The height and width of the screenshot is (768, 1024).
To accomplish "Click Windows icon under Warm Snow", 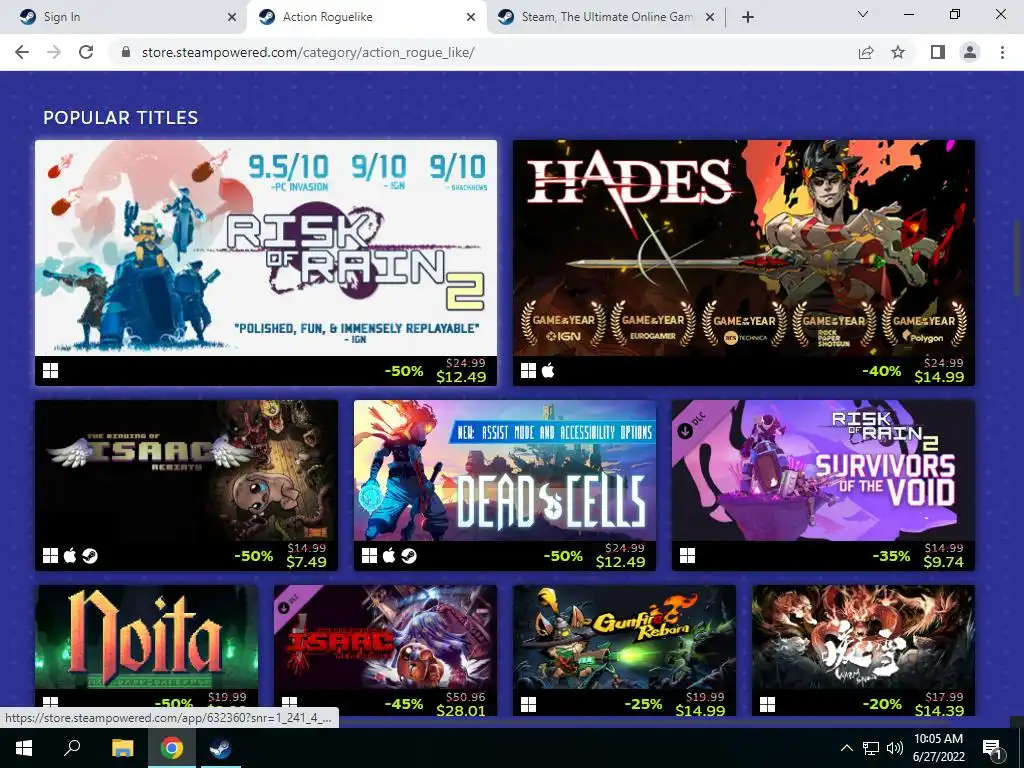I will [x=767, y=705].
